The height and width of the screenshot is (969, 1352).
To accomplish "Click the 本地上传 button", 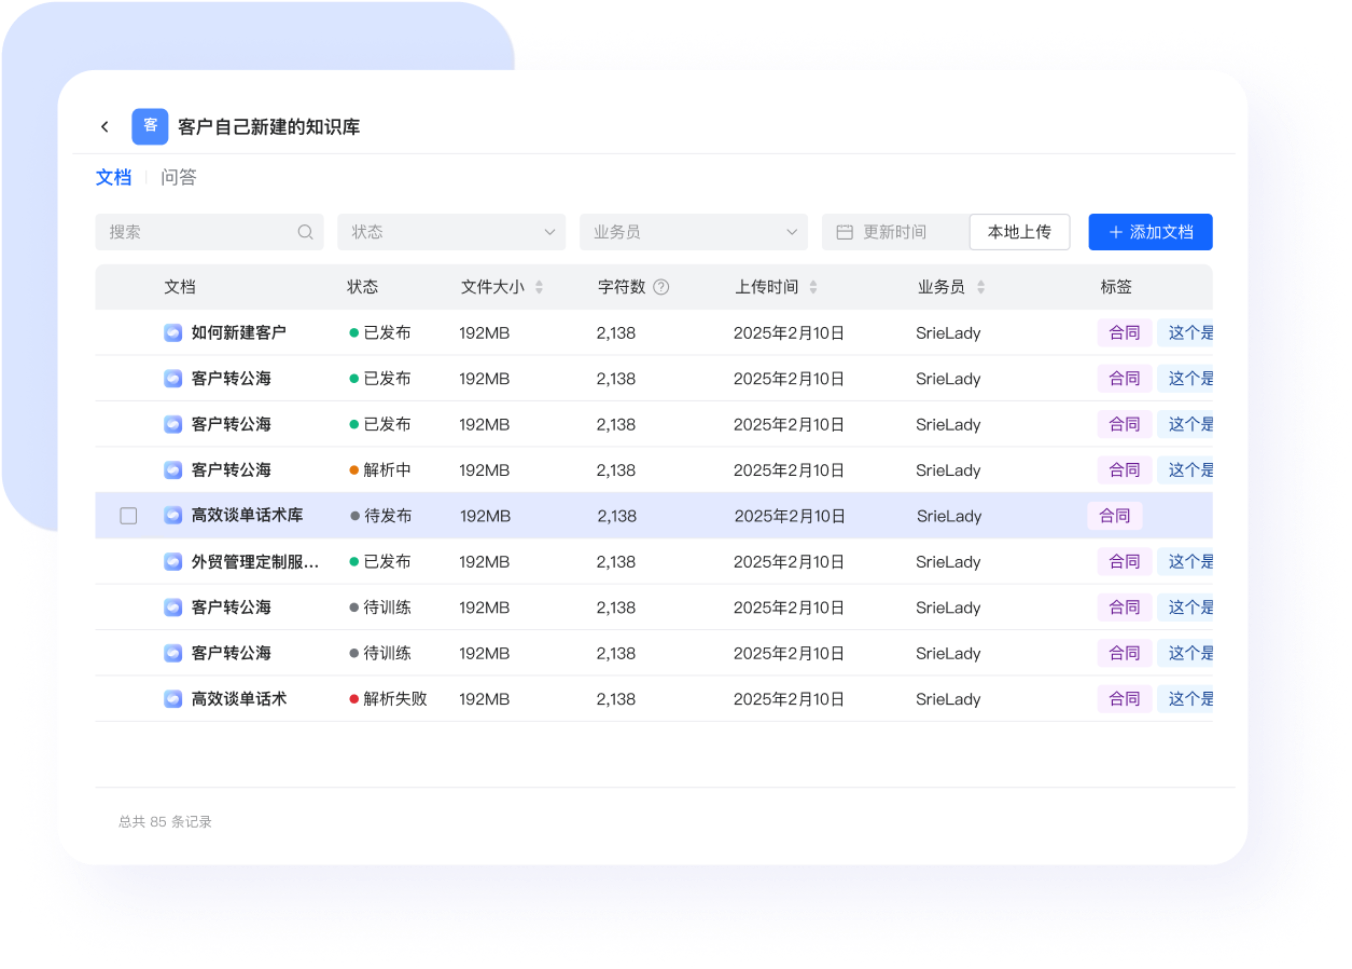I will 1019,232.
